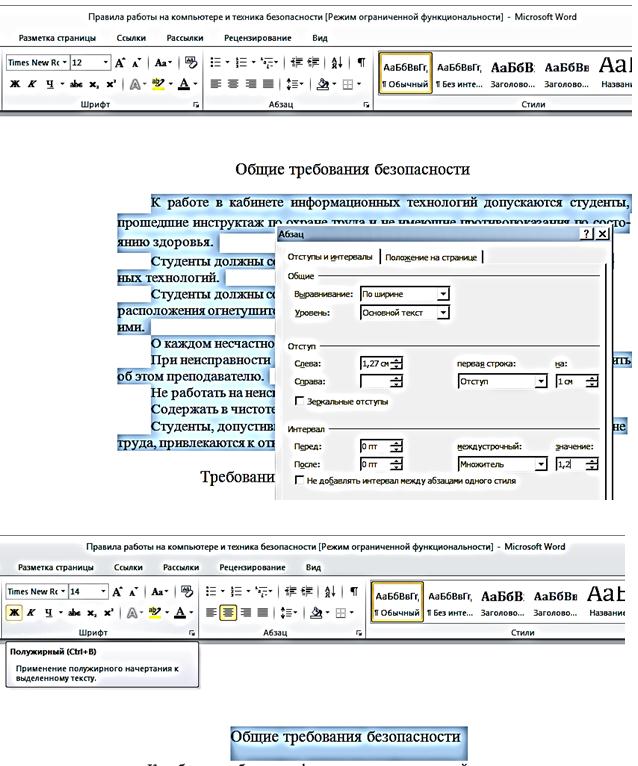This screenshot has height=766, width=638.
Task: Open Вид tab in lower Word window
Action: (x=313, y=567)
